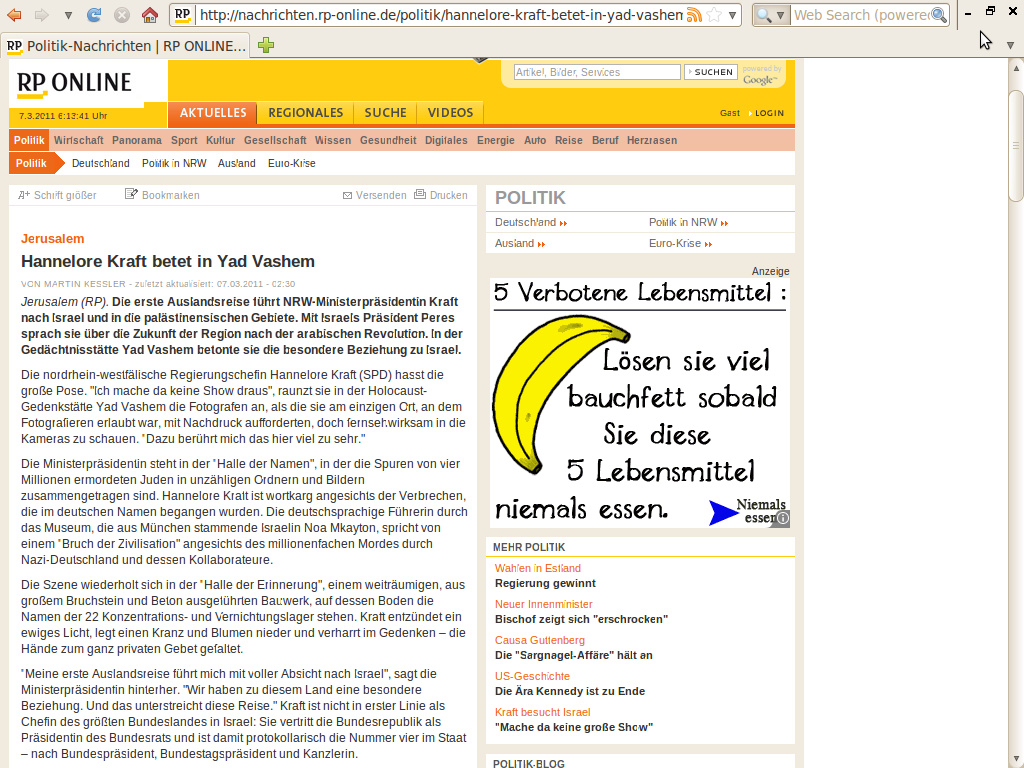The image size is (1024, 768).
Task: Select Digitales in the section menu
Action: click(446, 140)
